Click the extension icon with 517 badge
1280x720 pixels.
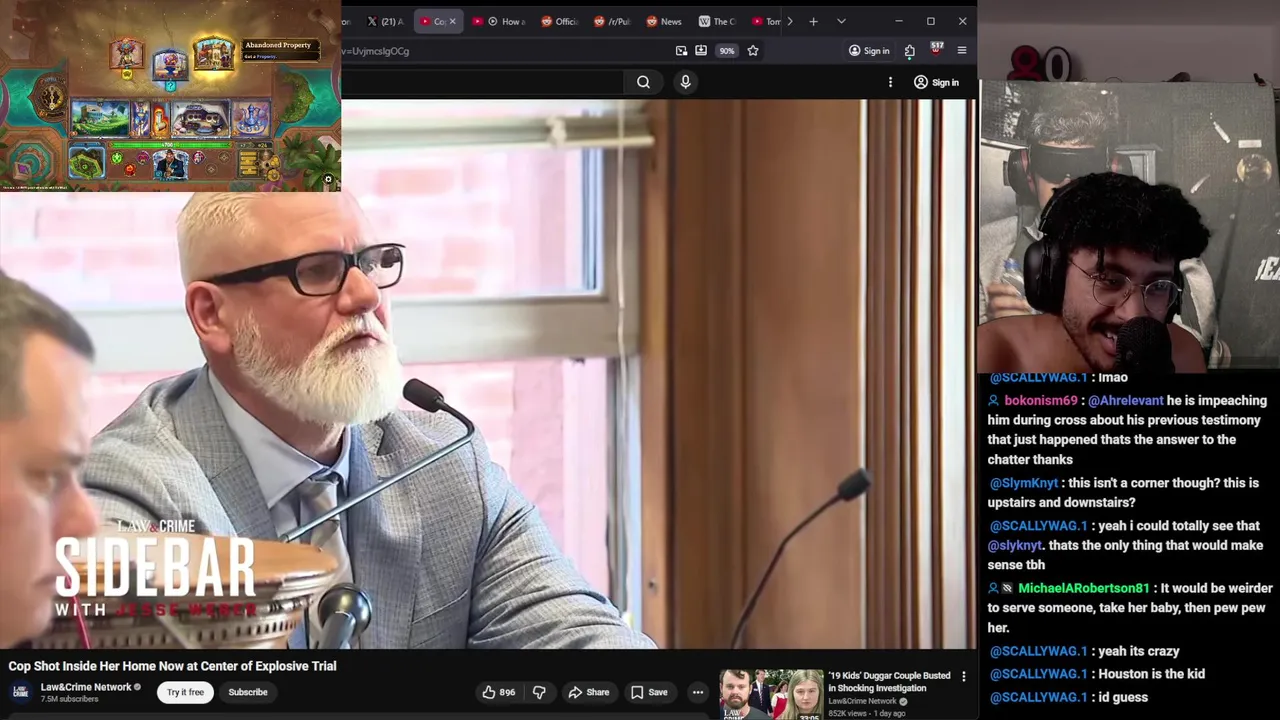(936, 49)
